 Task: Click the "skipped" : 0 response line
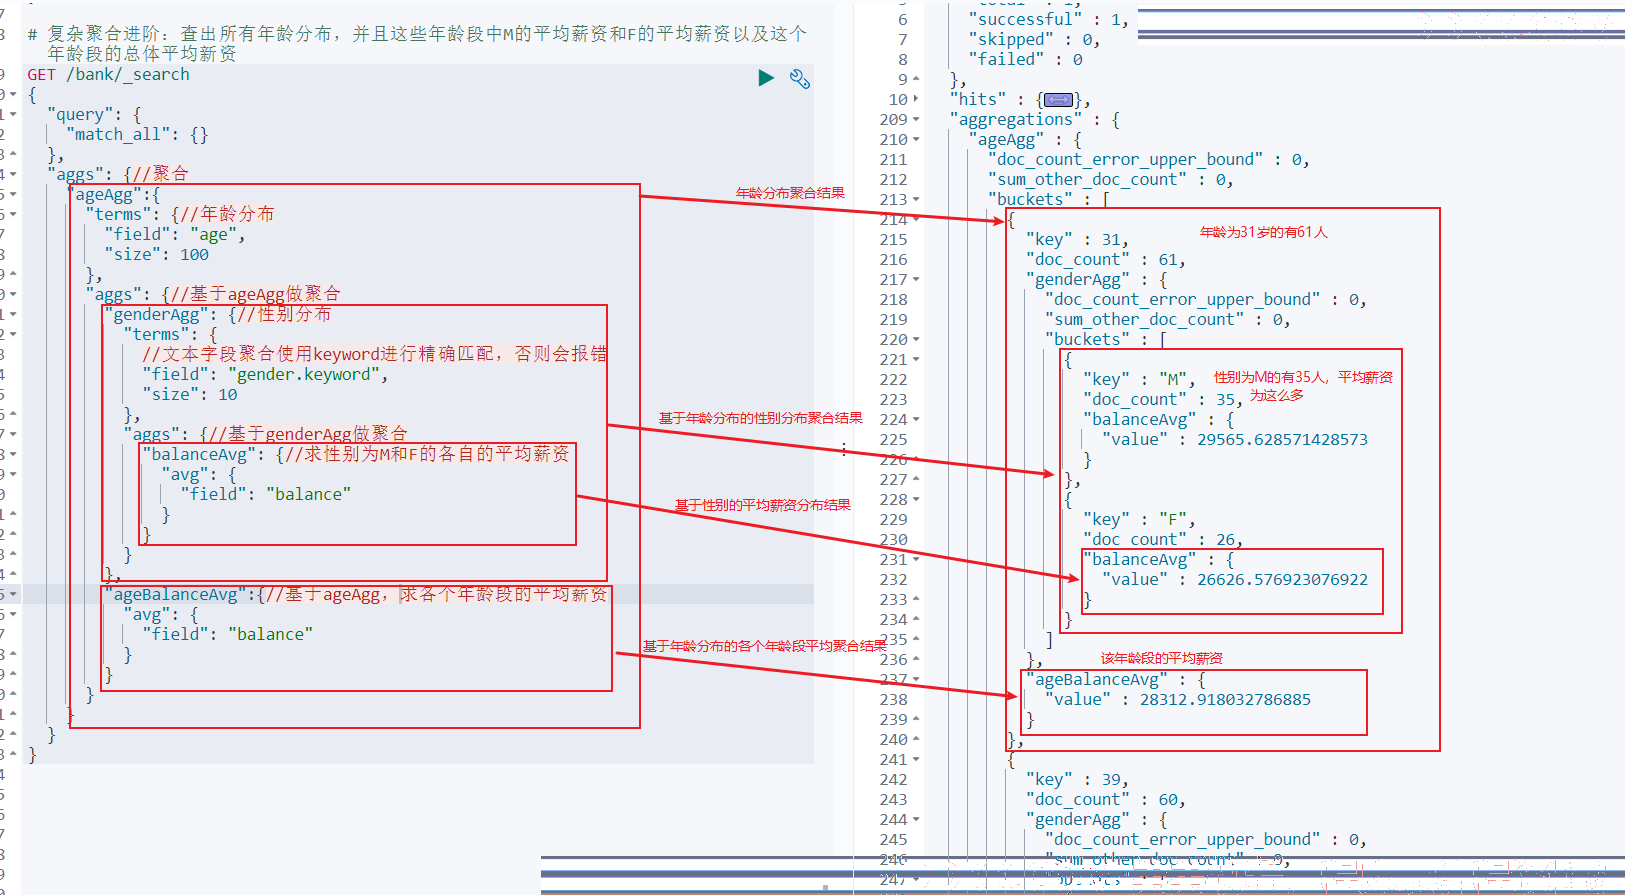[1034, 39]
